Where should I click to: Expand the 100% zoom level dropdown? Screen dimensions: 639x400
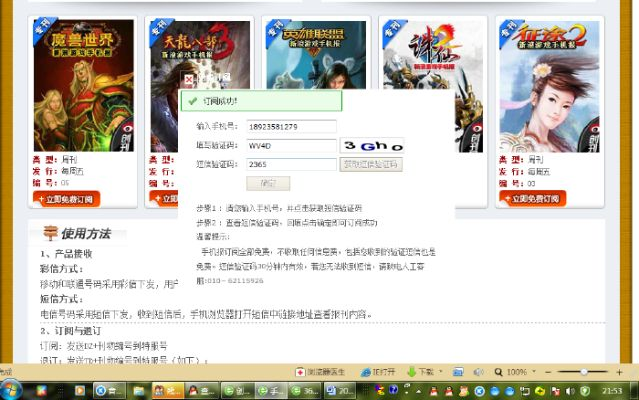click(534, 371)
